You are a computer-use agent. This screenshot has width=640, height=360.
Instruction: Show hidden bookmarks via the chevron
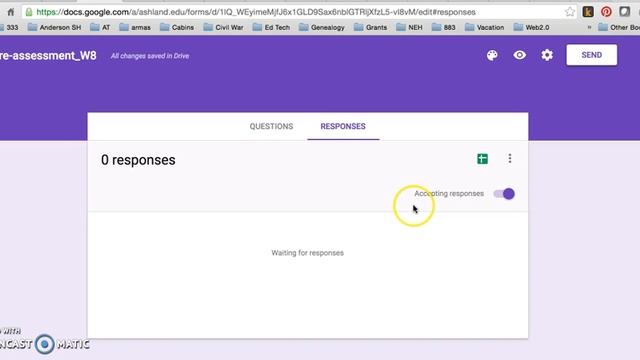(589, 27)
